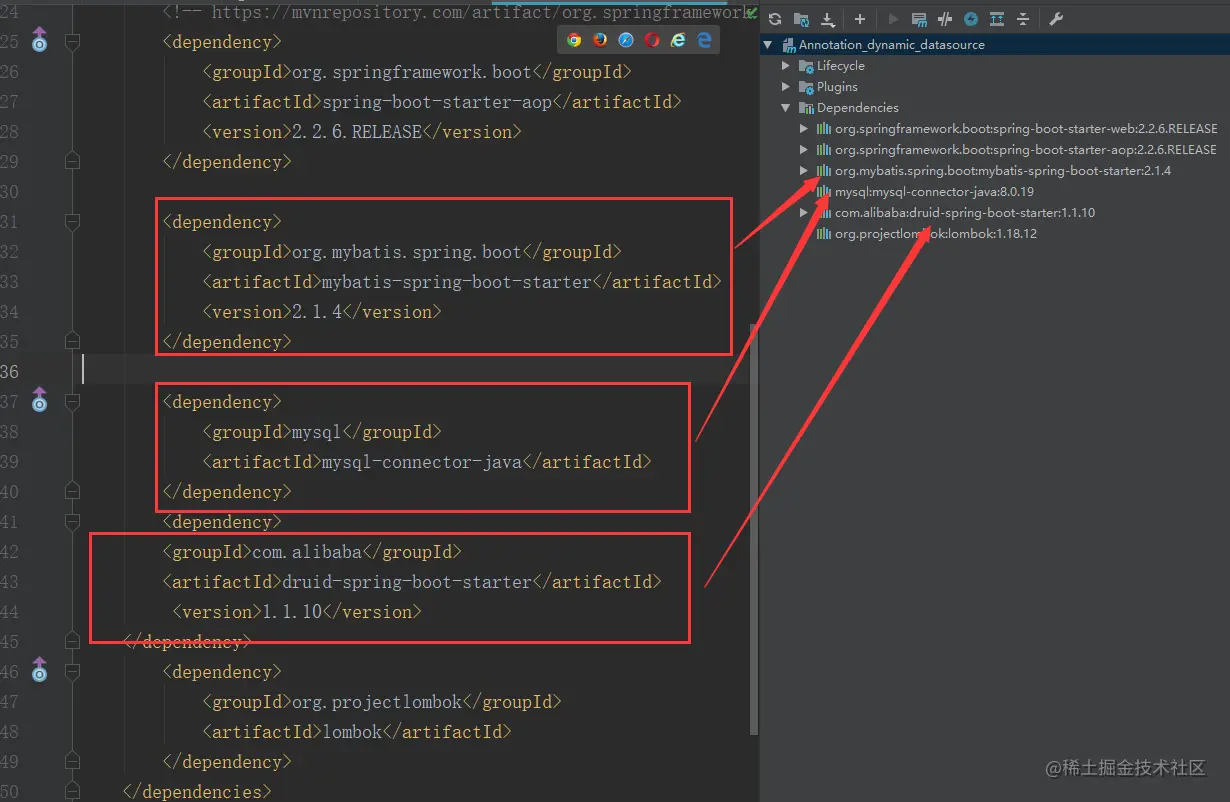Add a Maven project with plus icon

pyautogui.click(x=859, y=19)
